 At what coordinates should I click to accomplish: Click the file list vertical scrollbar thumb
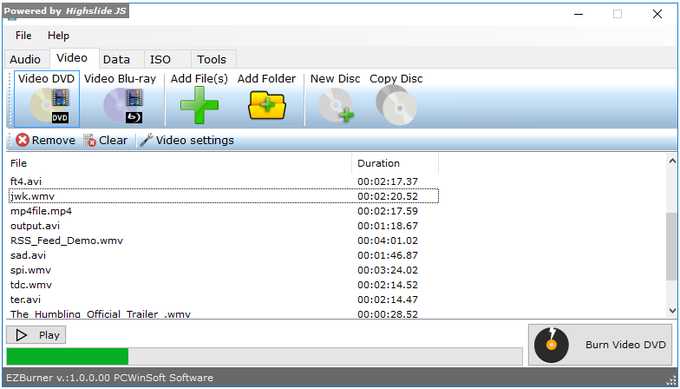672,246
